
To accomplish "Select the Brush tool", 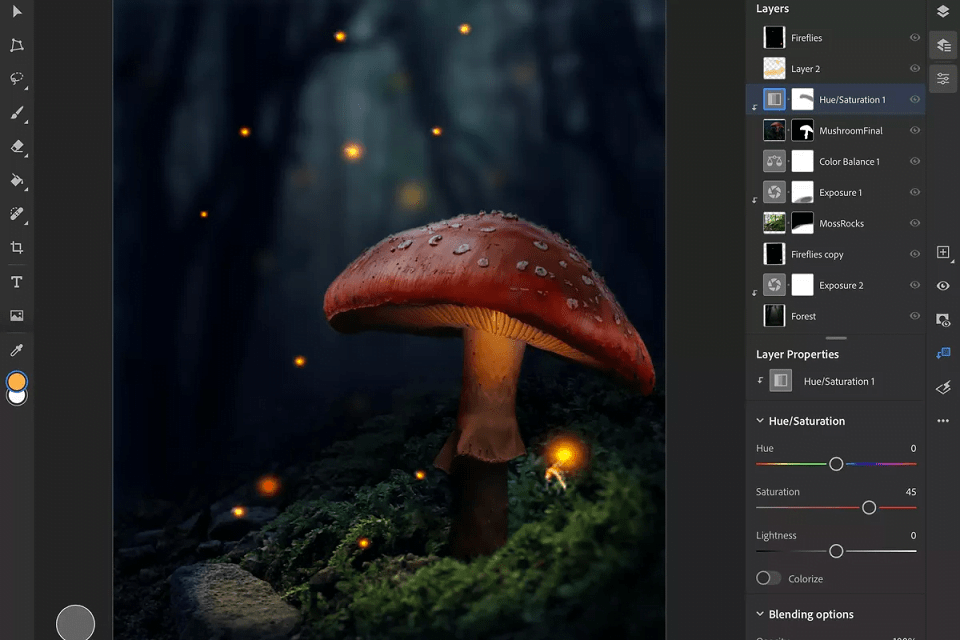I will [x=17, y=113].
